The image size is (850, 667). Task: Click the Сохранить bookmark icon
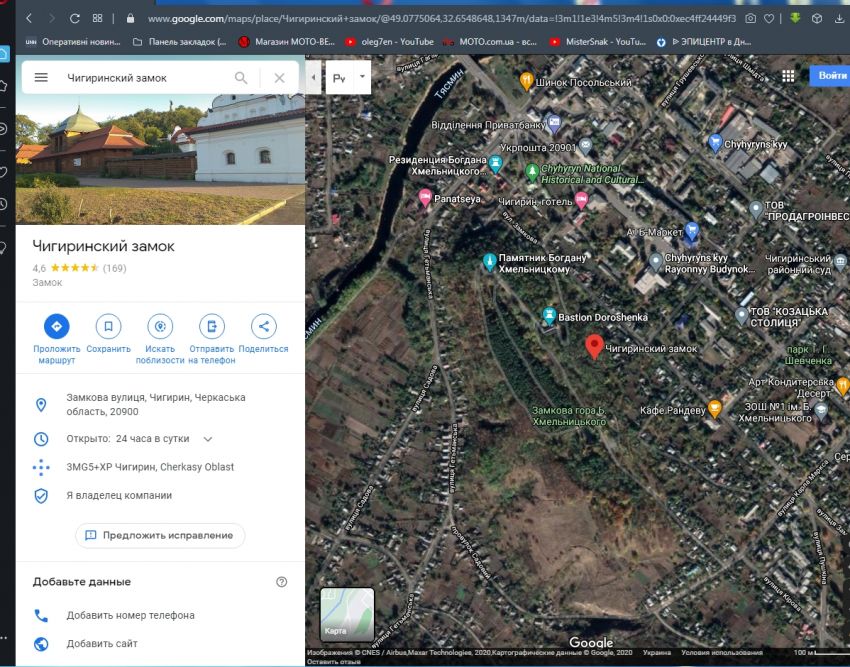coord(108,326)
